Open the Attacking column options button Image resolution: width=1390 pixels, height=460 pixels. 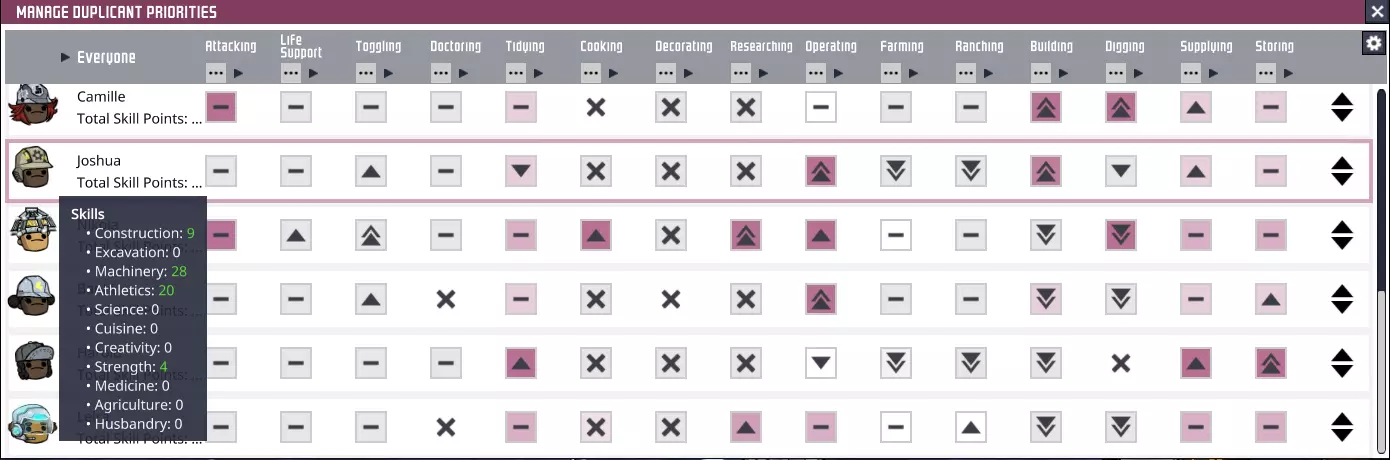coord(216,73)
